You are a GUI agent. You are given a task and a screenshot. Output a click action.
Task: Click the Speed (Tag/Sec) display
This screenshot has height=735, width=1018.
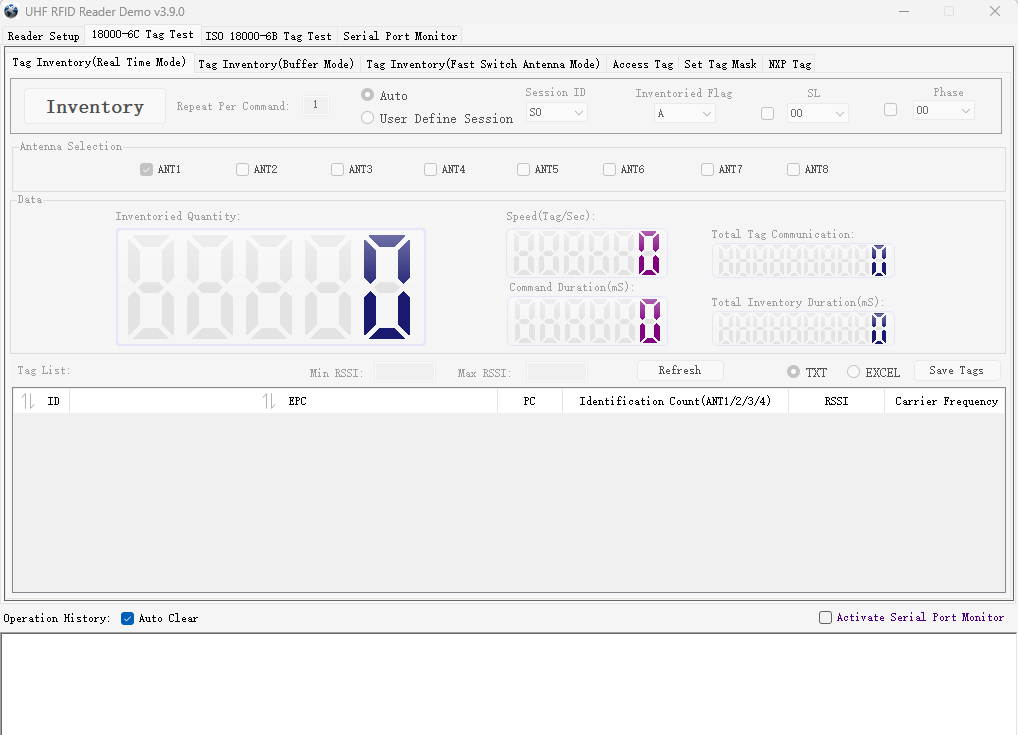pyautogui.click(x=587, y=253)
